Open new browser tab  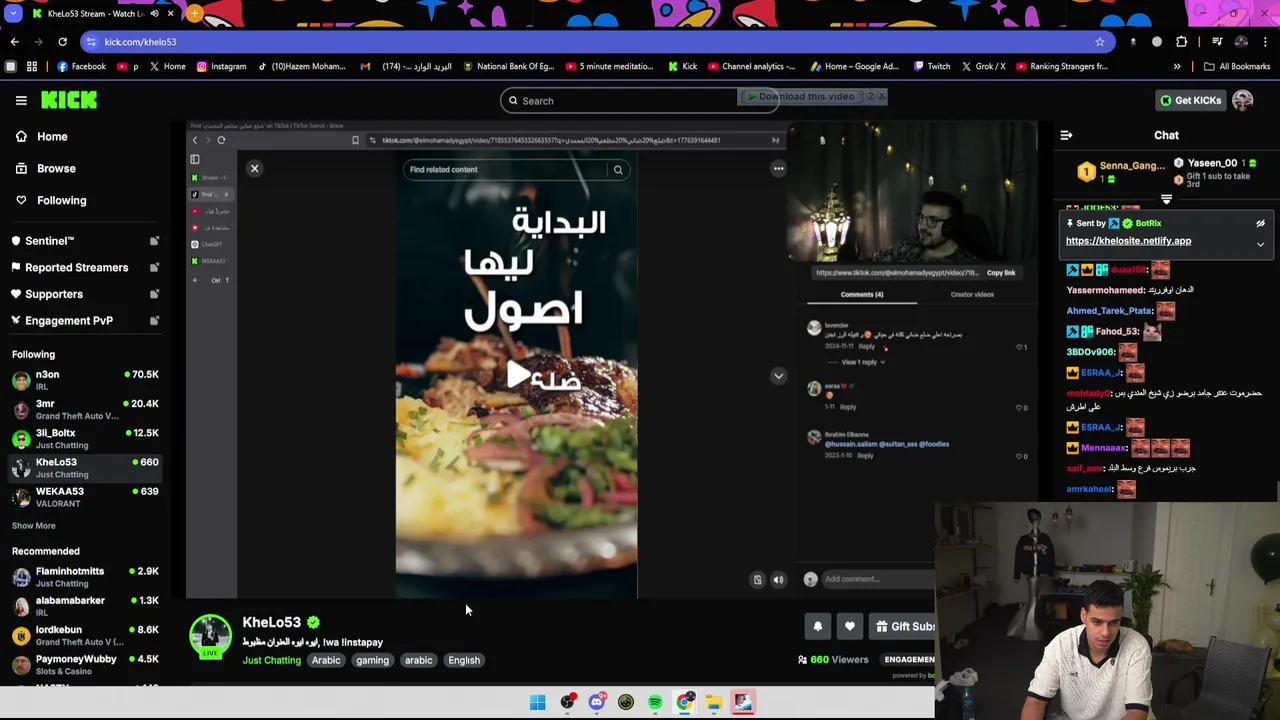[x=194, y=14]
